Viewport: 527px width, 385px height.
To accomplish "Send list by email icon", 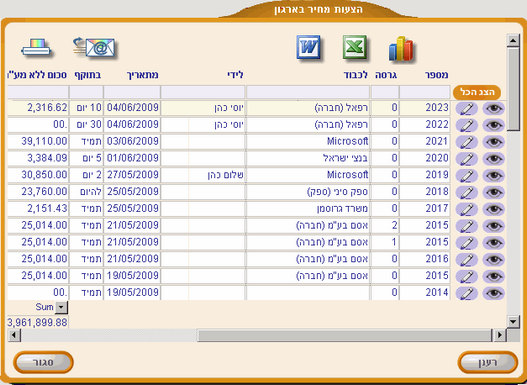I will point(94,48).
